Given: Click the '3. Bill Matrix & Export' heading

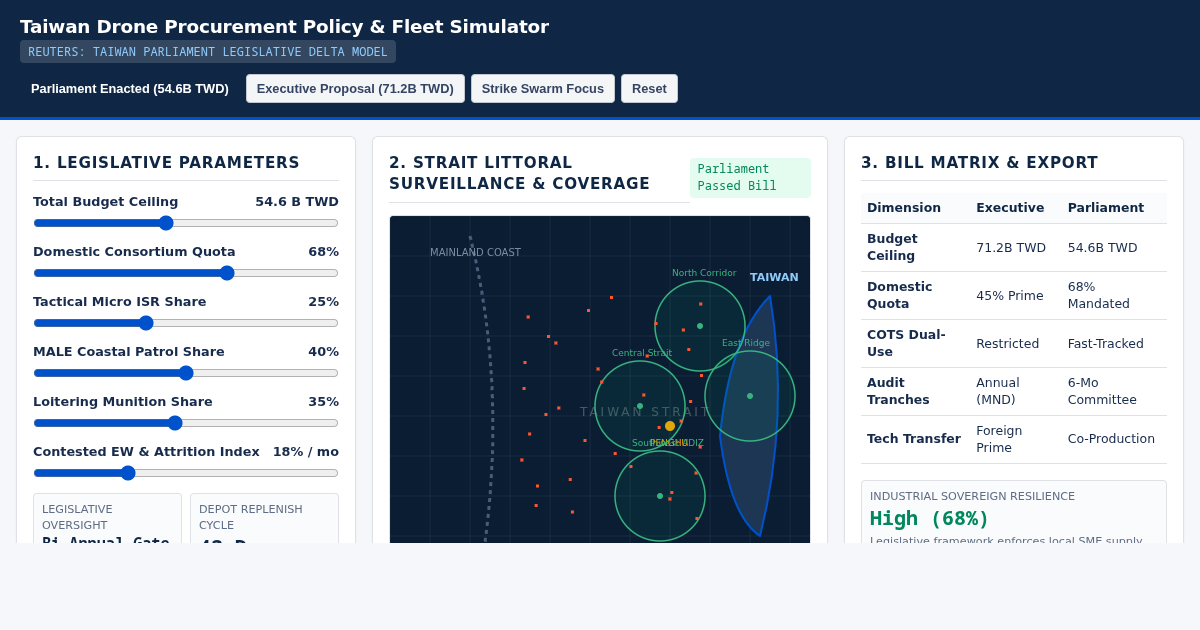Looking at the screenshot, I should [979, 163].
